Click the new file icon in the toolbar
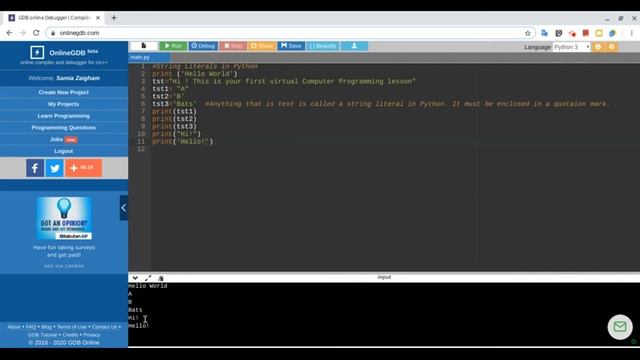The width and height of the screenshot is (640, 360). tap(144, 46)
